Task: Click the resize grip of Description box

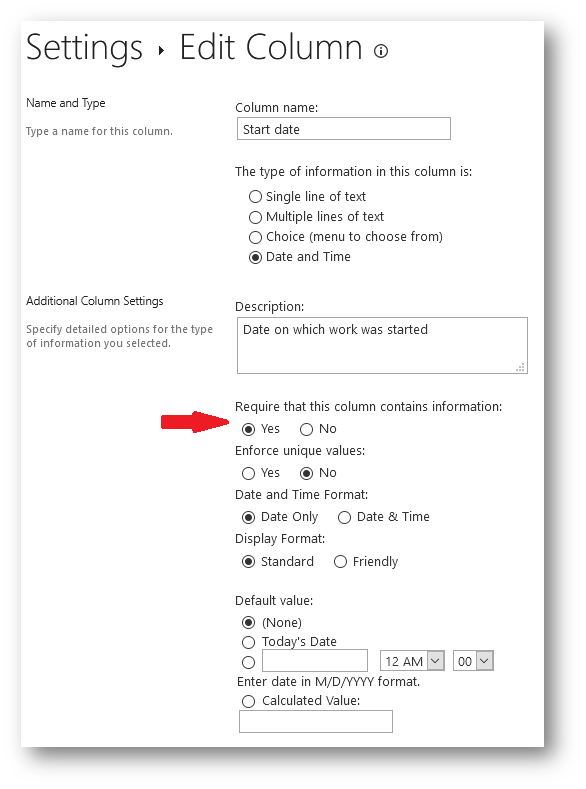Action: [x=521, y=367]
